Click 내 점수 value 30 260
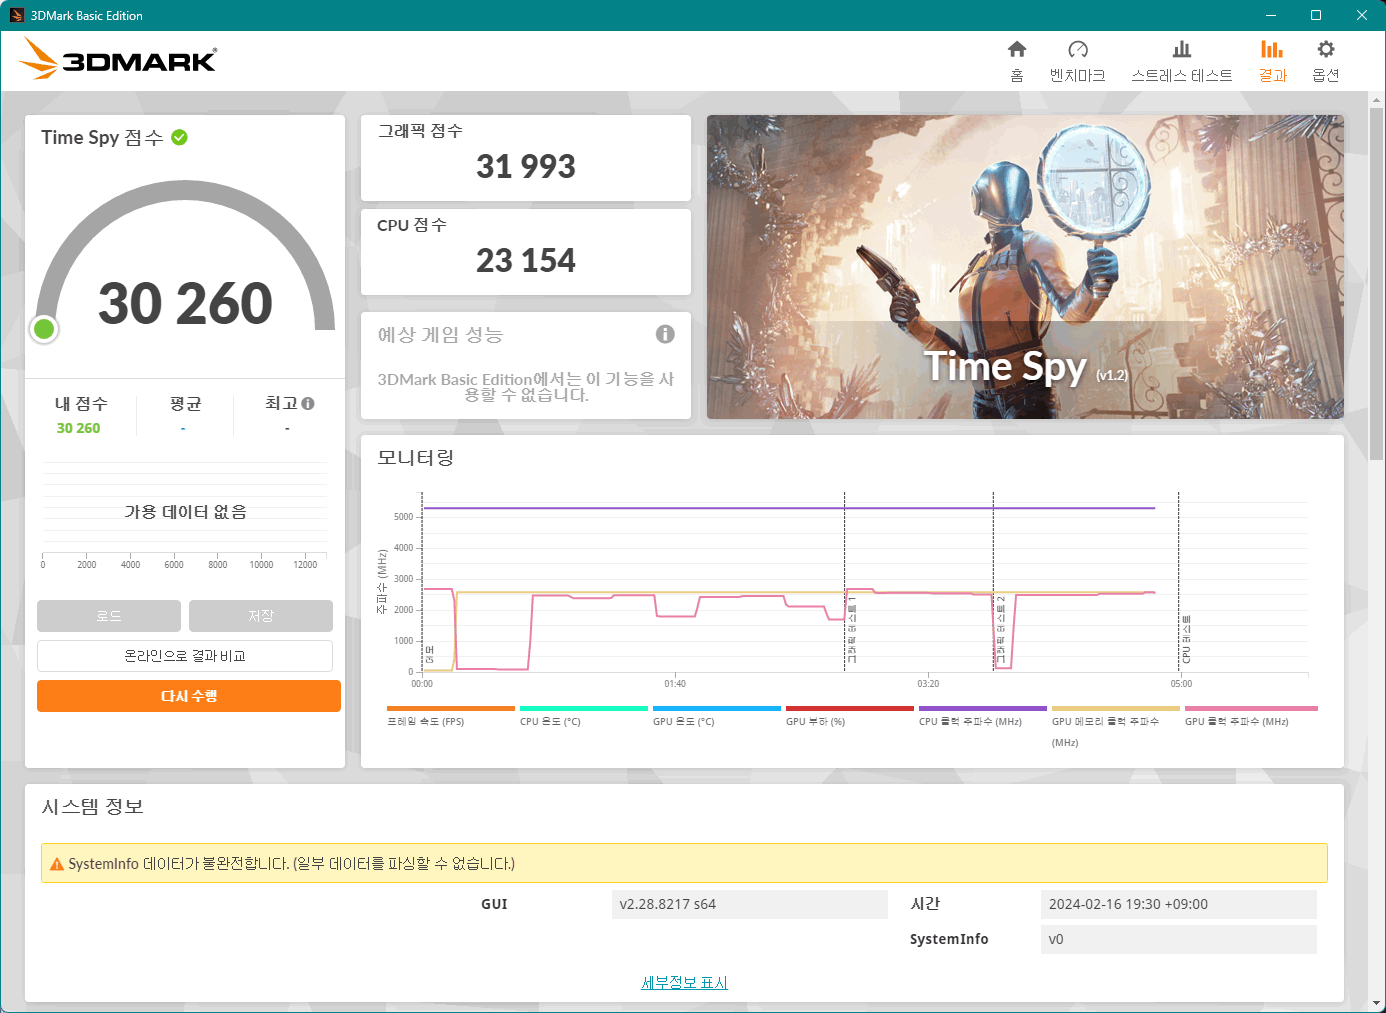 78,428
